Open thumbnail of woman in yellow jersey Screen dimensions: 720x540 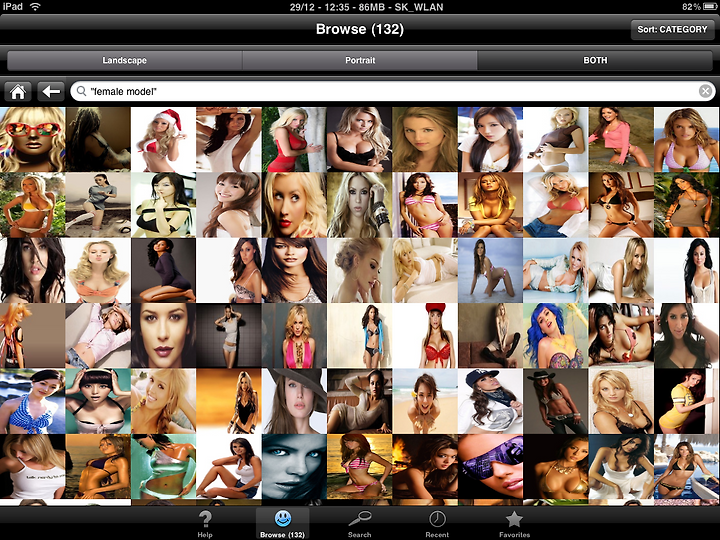pyautogui.click(x=687, y=401)
